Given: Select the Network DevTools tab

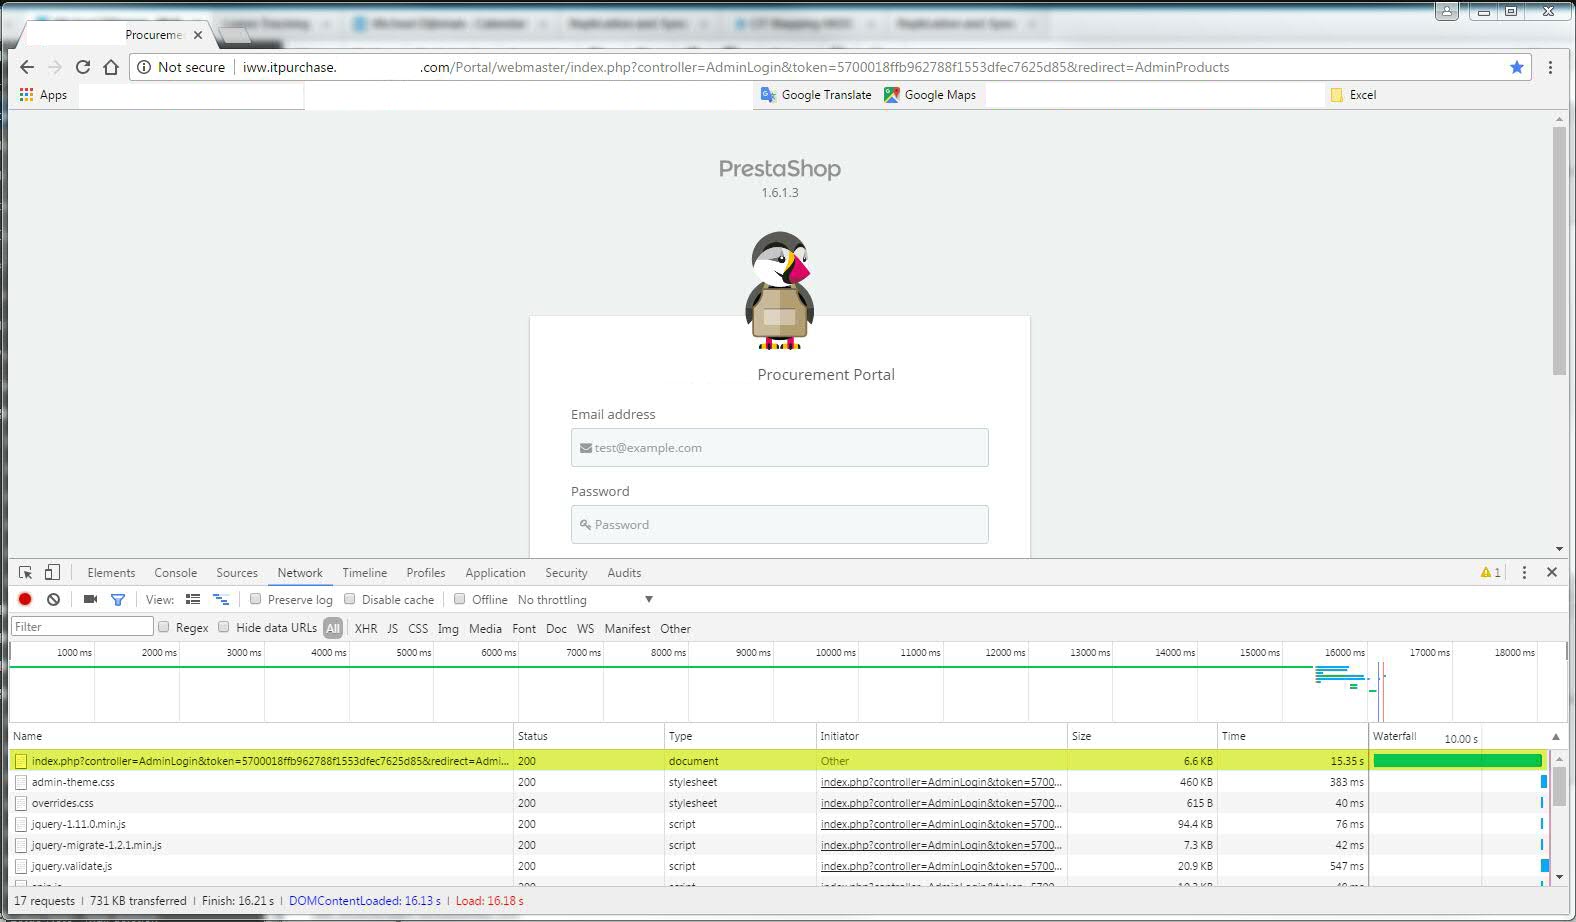Looking at the screenshot, I should [300, 573].
